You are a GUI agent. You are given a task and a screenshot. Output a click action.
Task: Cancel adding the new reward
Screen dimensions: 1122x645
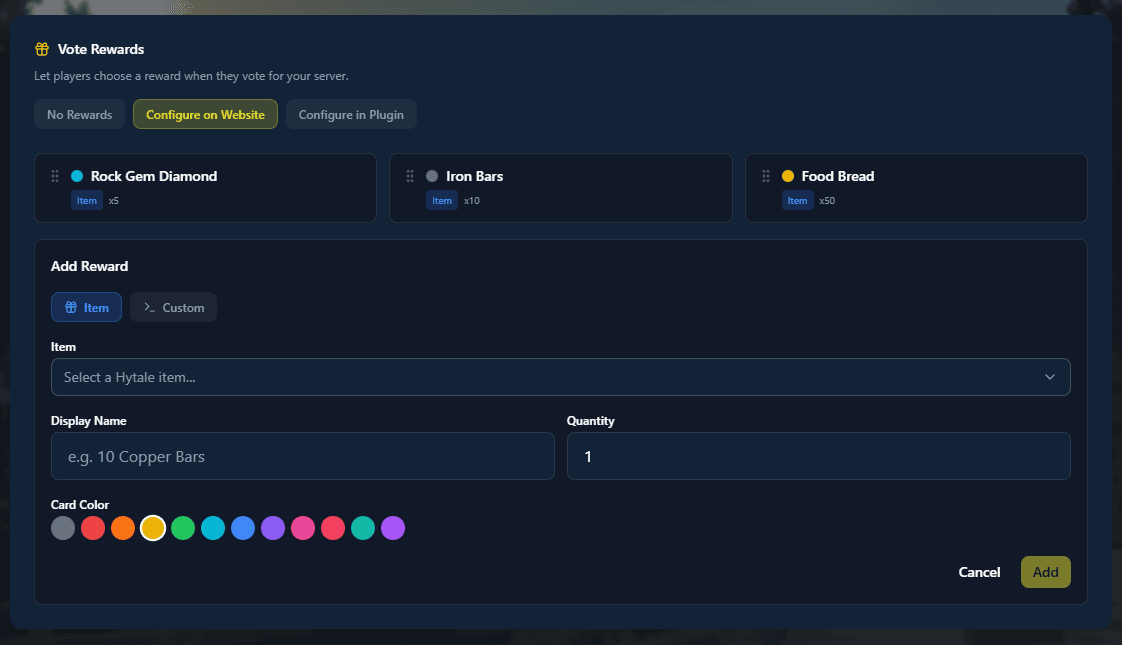[979, 572]
